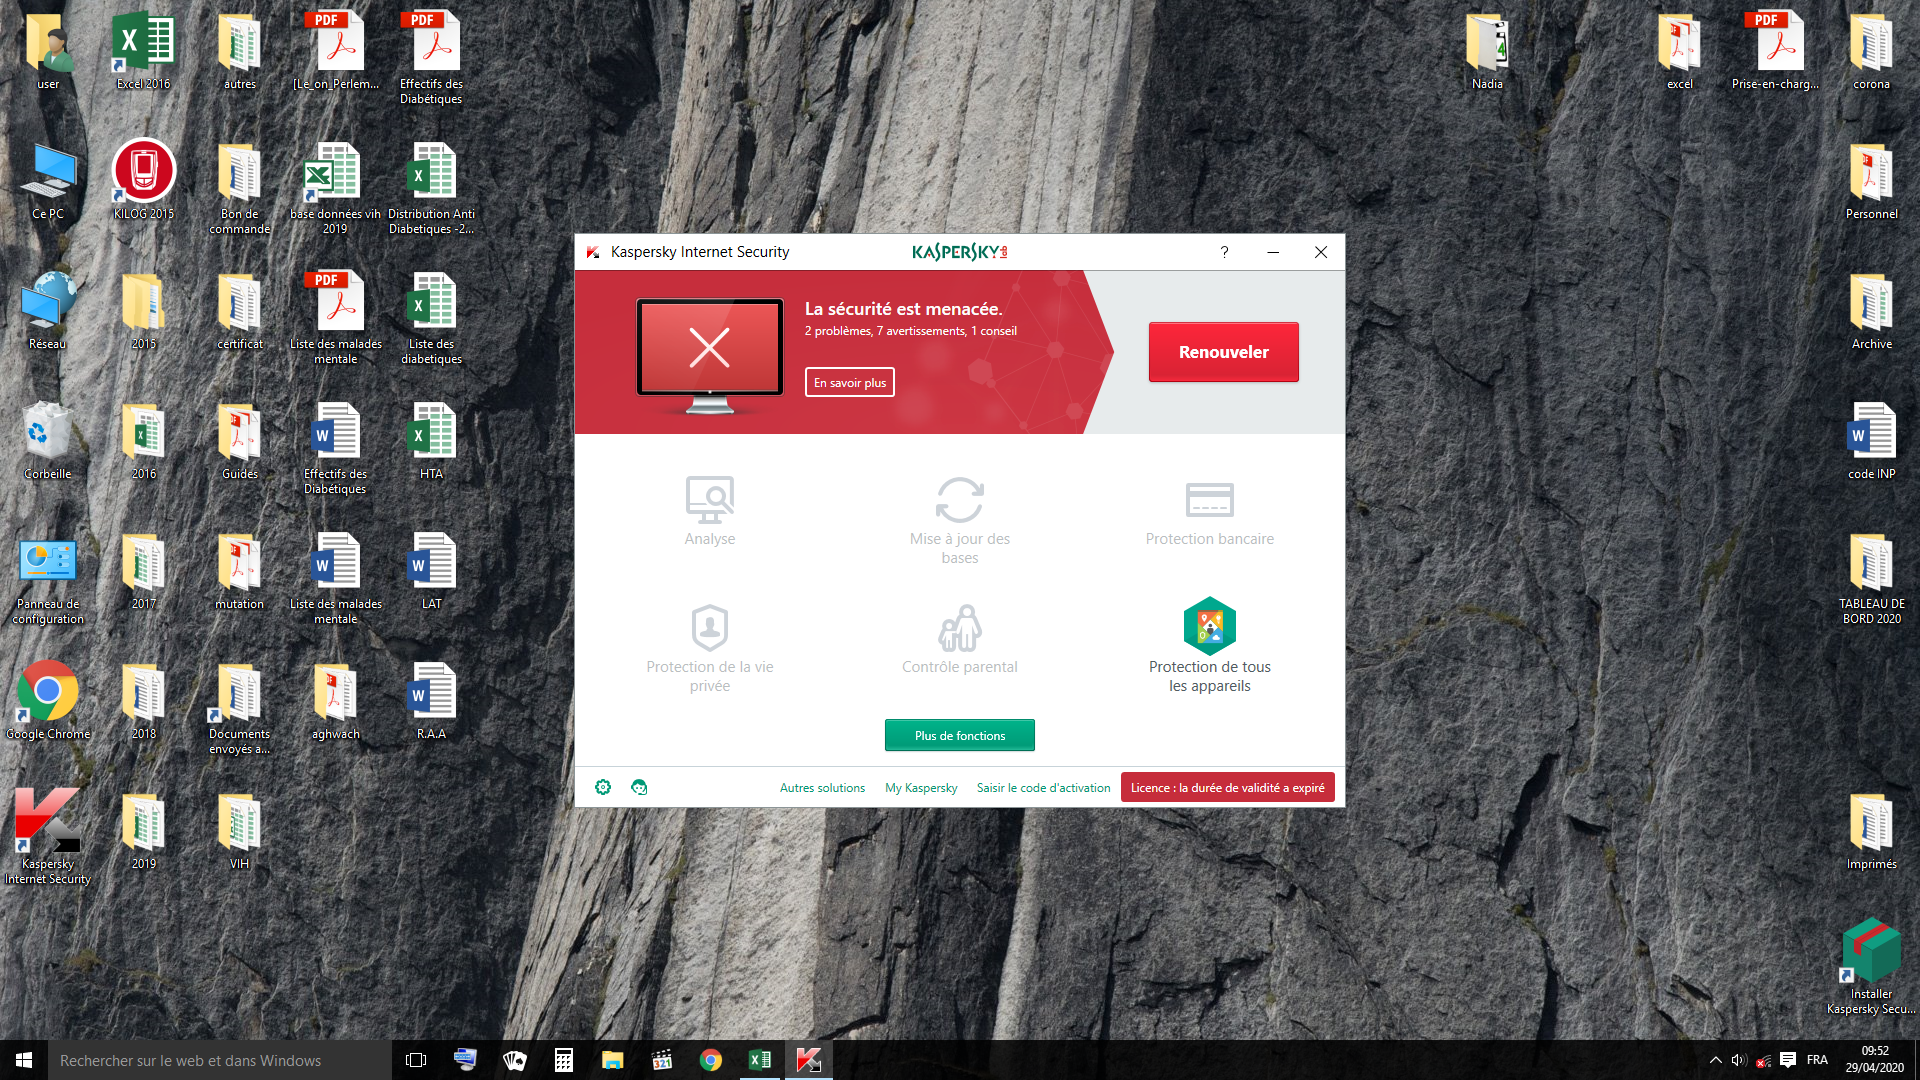Viewport: 1920px width, 1080px height.
Task: Select the code INP Word document
Action: coord(1871,440)
